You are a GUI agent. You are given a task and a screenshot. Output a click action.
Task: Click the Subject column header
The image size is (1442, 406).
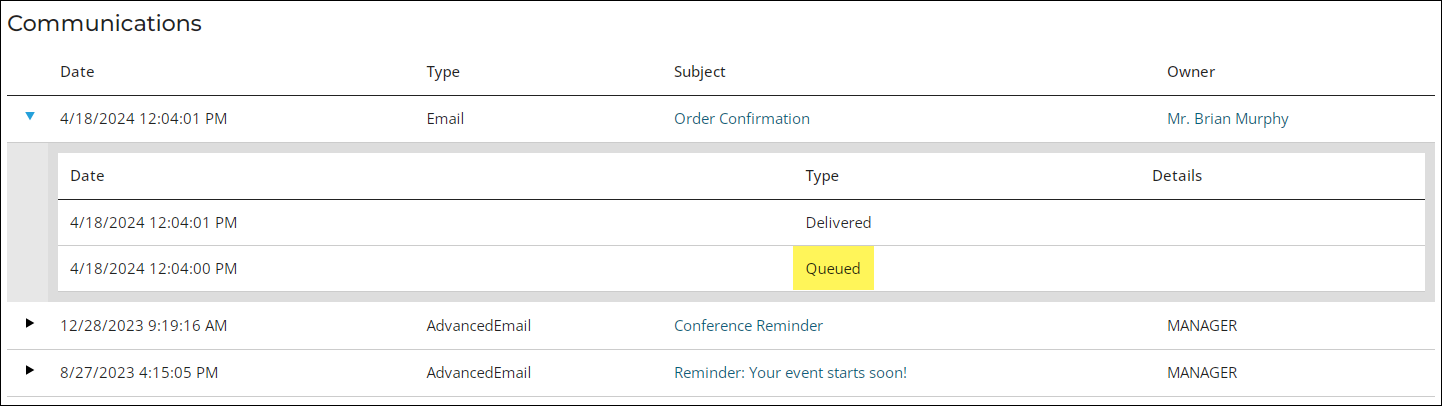[x=700, y=72]
